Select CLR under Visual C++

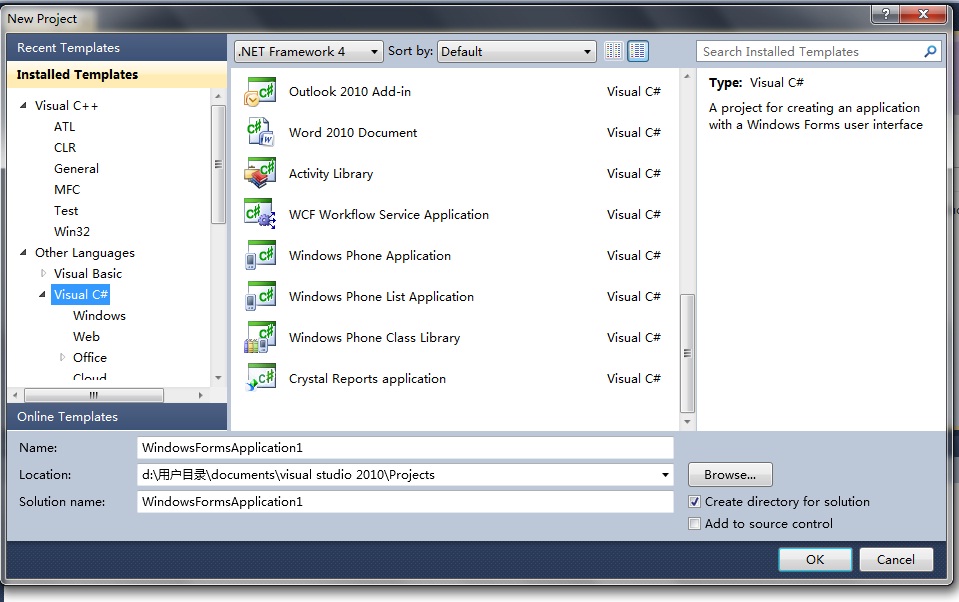pos(65,147)
